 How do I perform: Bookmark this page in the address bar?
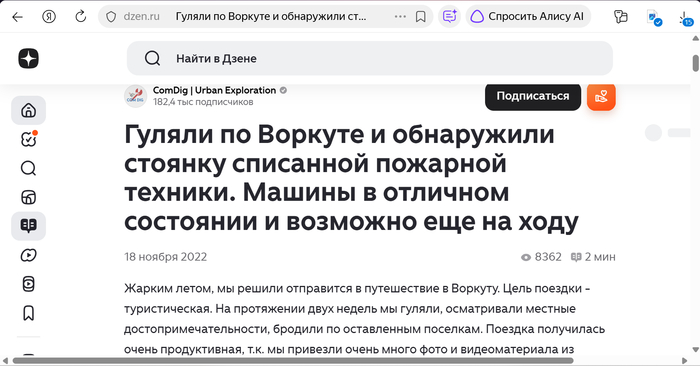421,17
